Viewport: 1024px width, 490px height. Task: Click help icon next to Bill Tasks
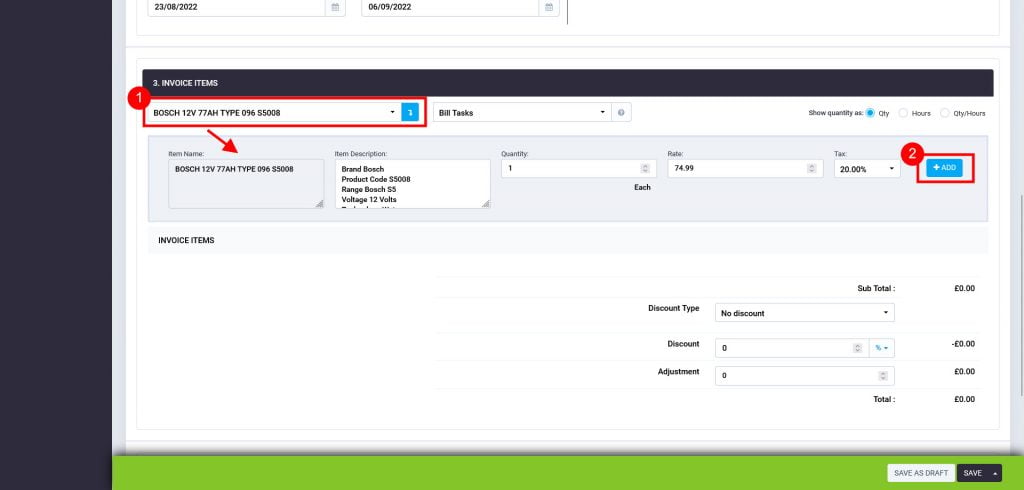click(x=621, y=112)
